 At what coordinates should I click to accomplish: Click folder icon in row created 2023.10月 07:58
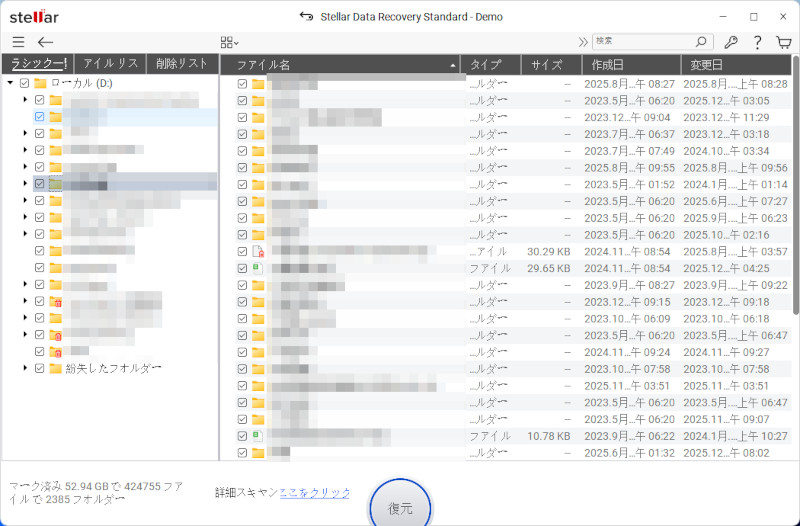[258, 369]
